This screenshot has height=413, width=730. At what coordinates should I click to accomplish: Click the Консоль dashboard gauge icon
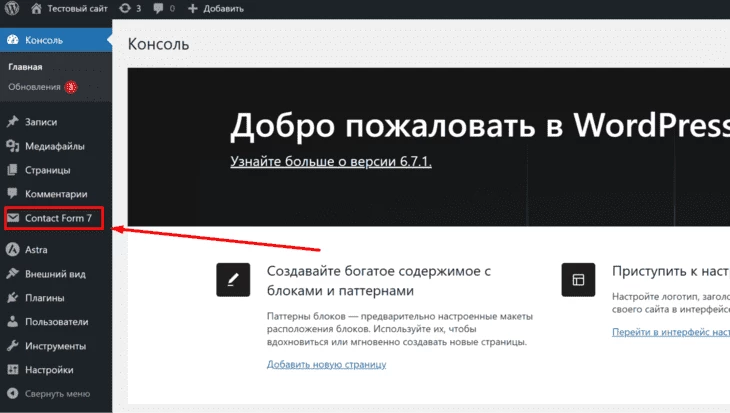[x=13, y=40]
